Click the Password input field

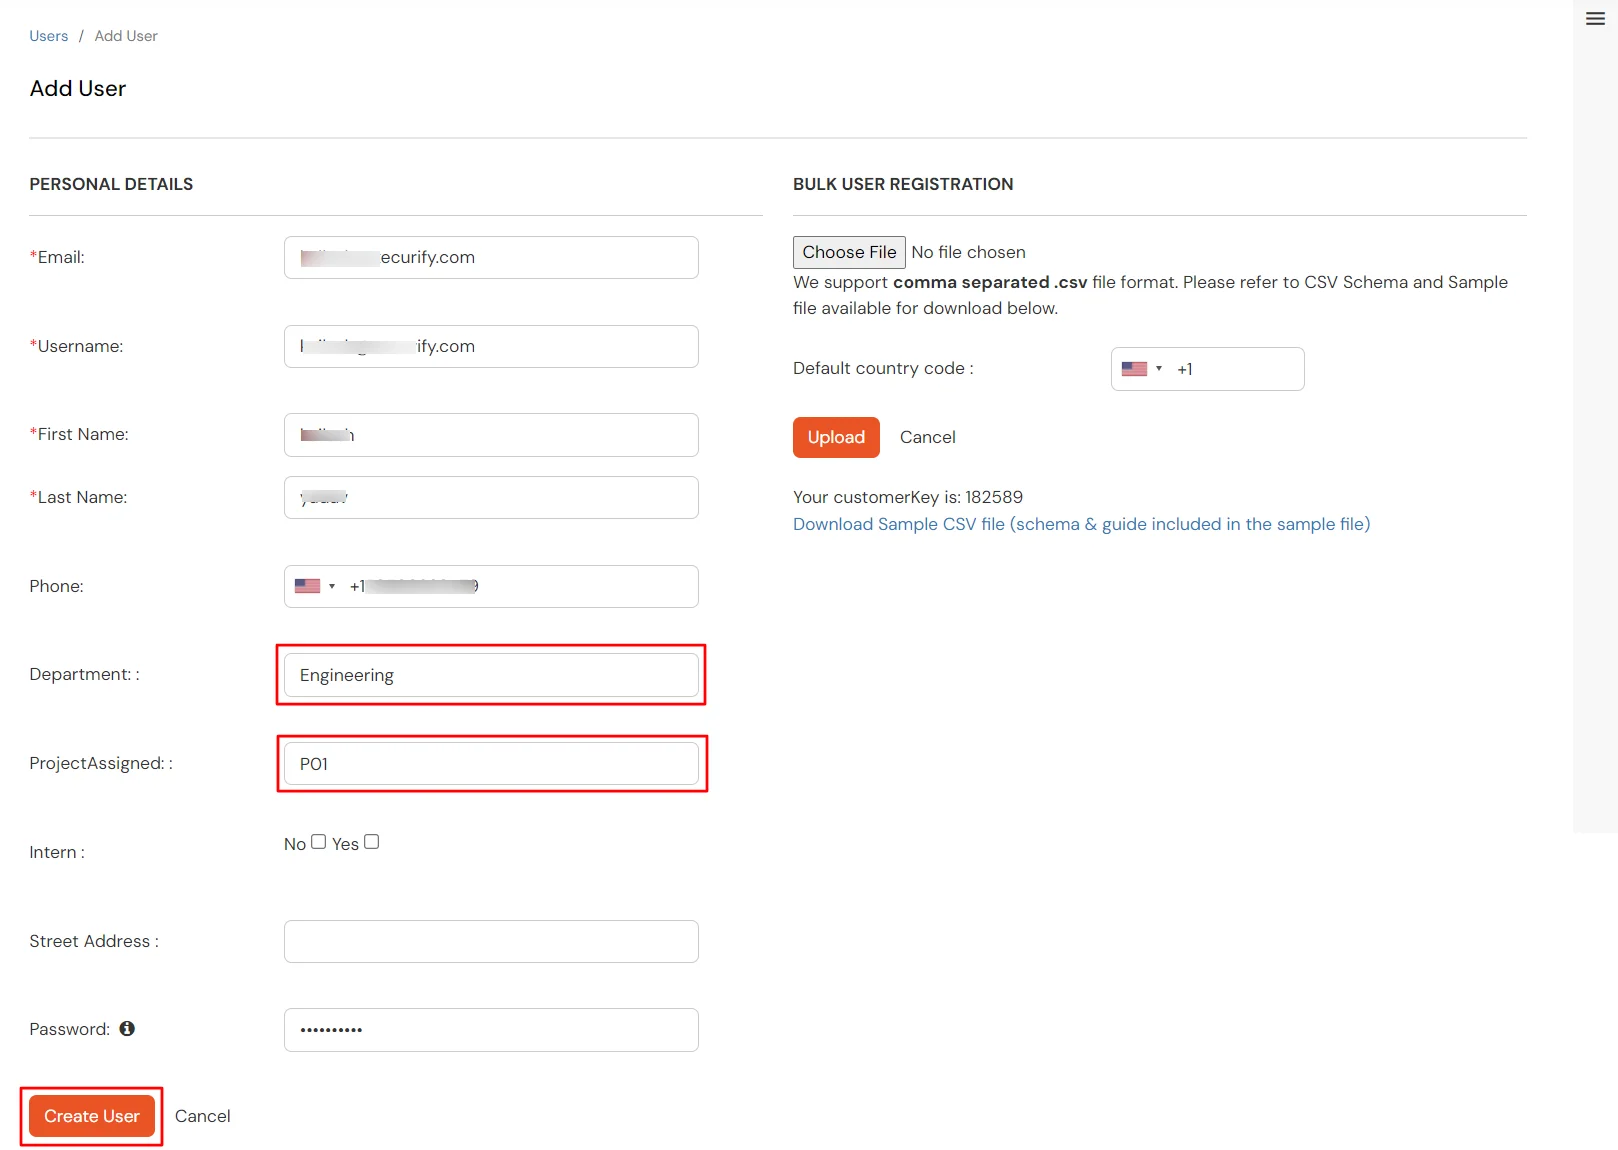tap(490, 1029)
